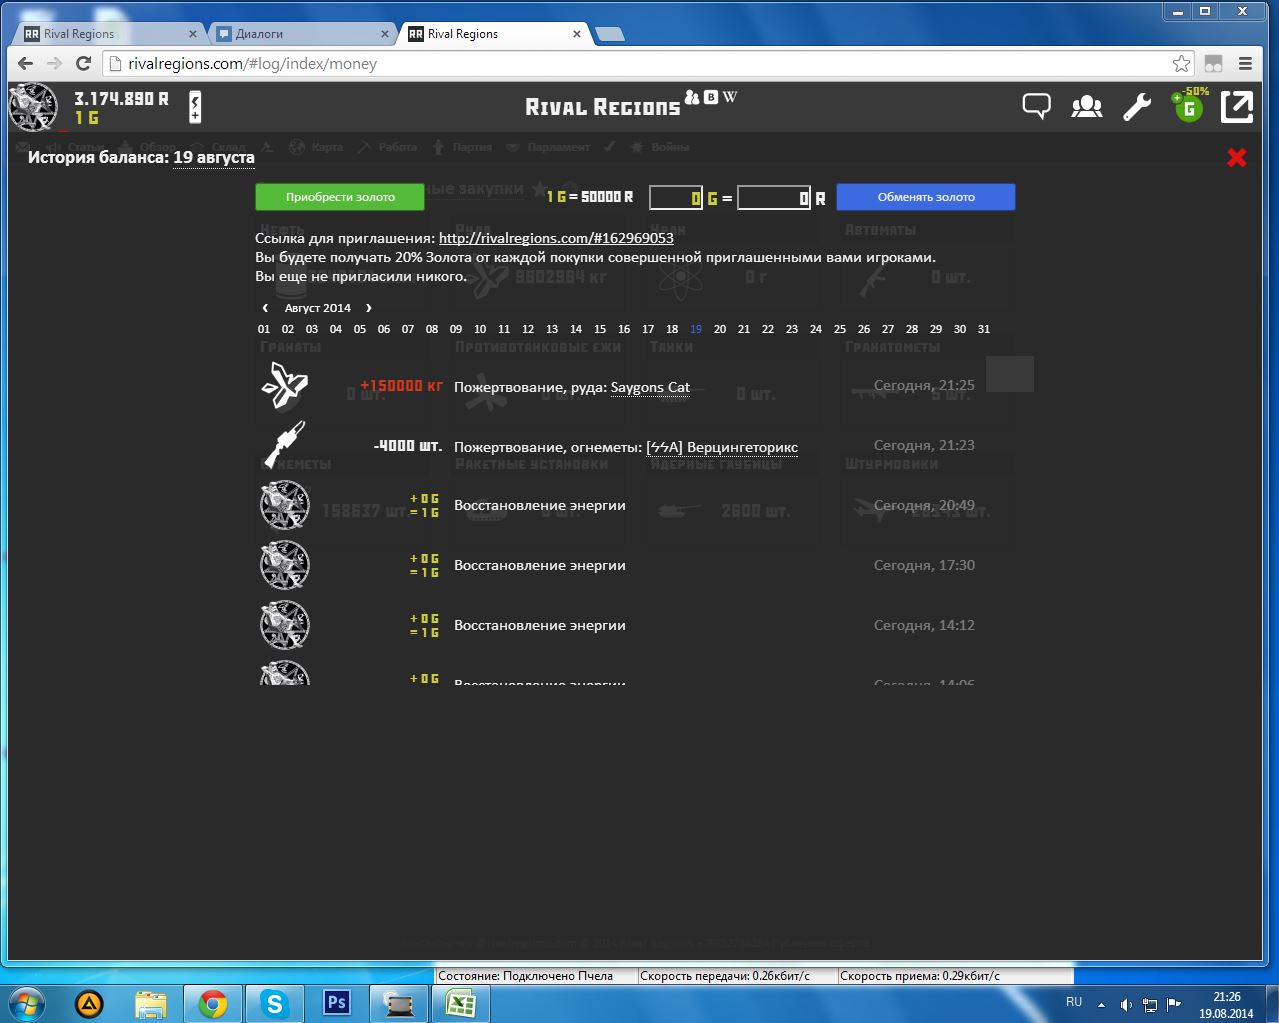Open the AIMP player taskbar icon
This screenshot has height=1023, width=1279.
[x=89, y=1003]
